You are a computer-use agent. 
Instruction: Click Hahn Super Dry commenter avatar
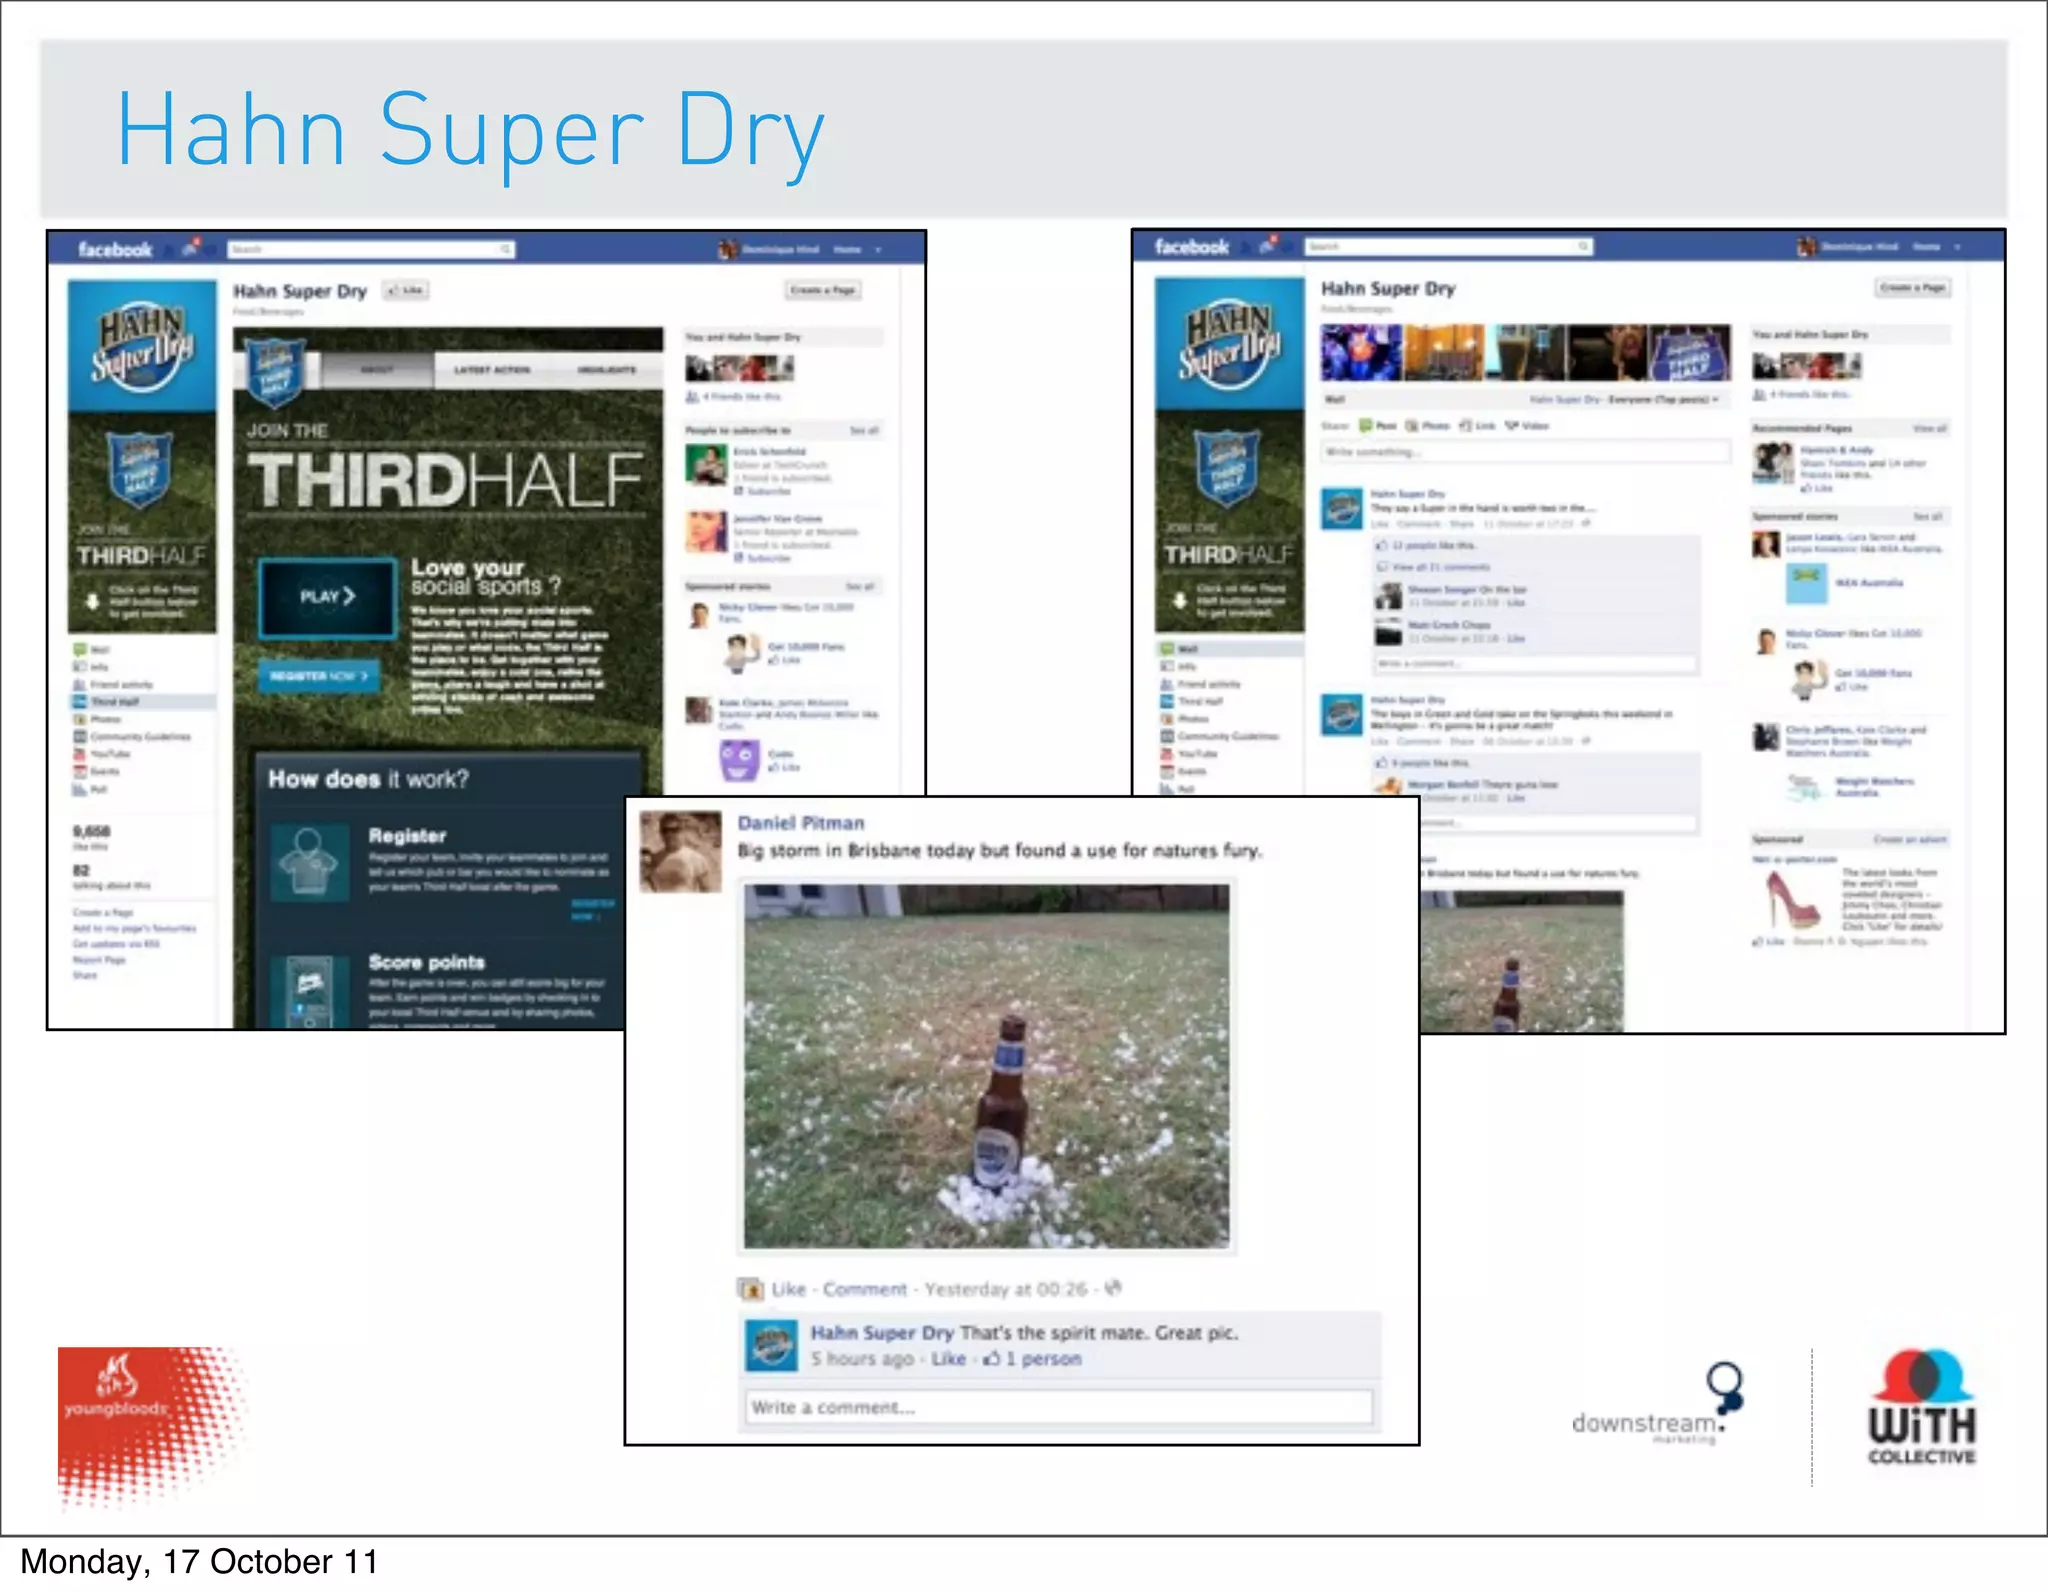pyautogui.click(x=771, y=1346)
